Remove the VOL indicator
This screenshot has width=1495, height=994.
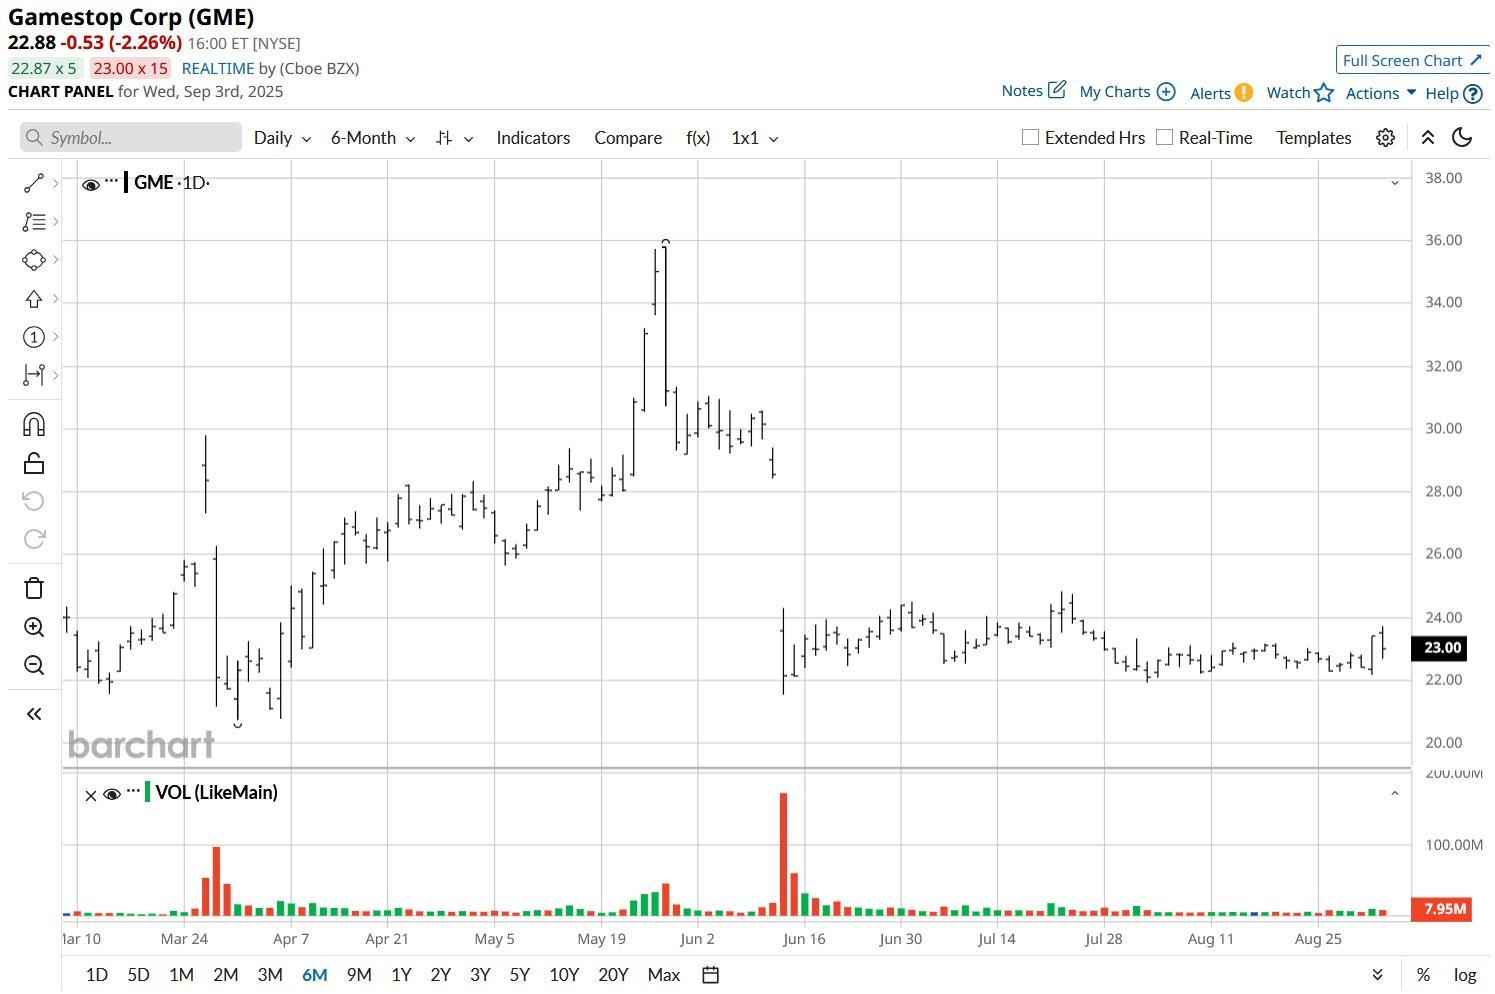coord(91,795)
